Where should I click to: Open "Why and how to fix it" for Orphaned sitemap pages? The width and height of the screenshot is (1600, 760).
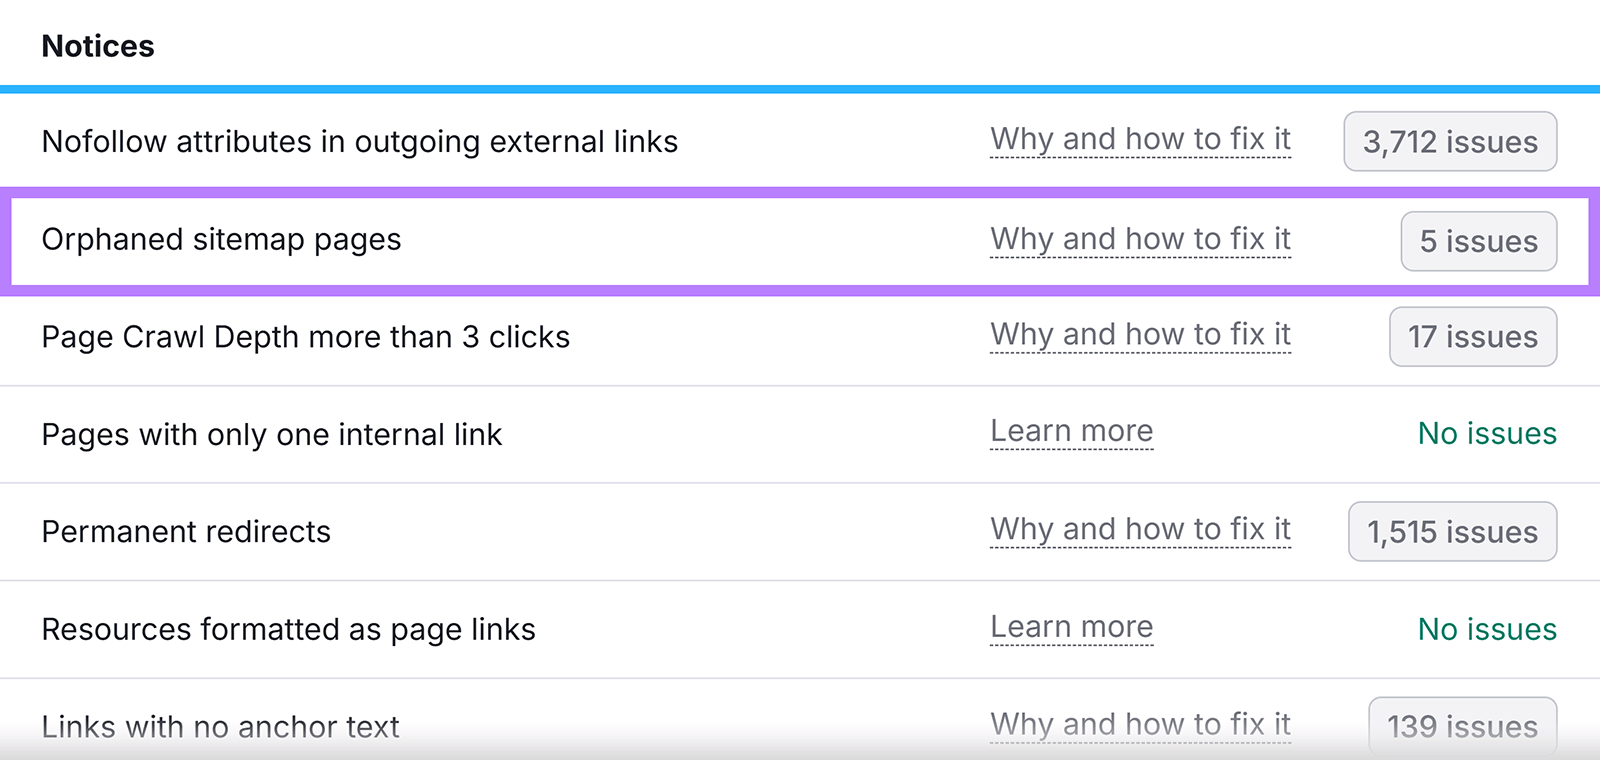1140,240
